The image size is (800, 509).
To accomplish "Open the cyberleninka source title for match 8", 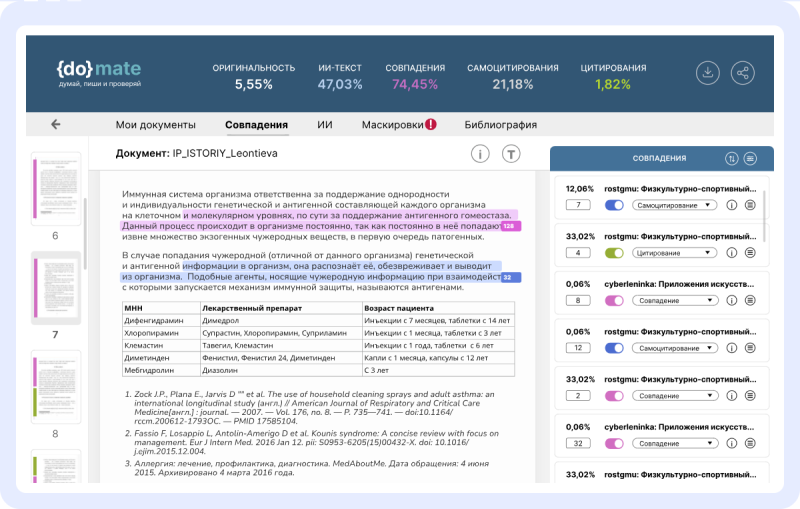I will 679,284.
